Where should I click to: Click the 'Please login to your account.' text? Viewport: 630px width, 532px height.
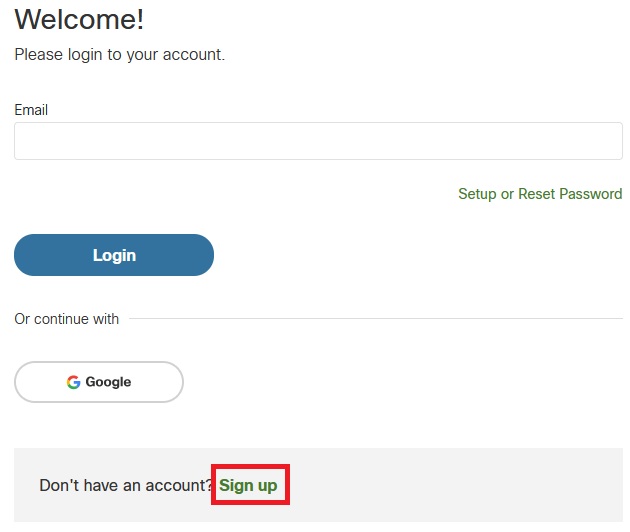[119, 55]
